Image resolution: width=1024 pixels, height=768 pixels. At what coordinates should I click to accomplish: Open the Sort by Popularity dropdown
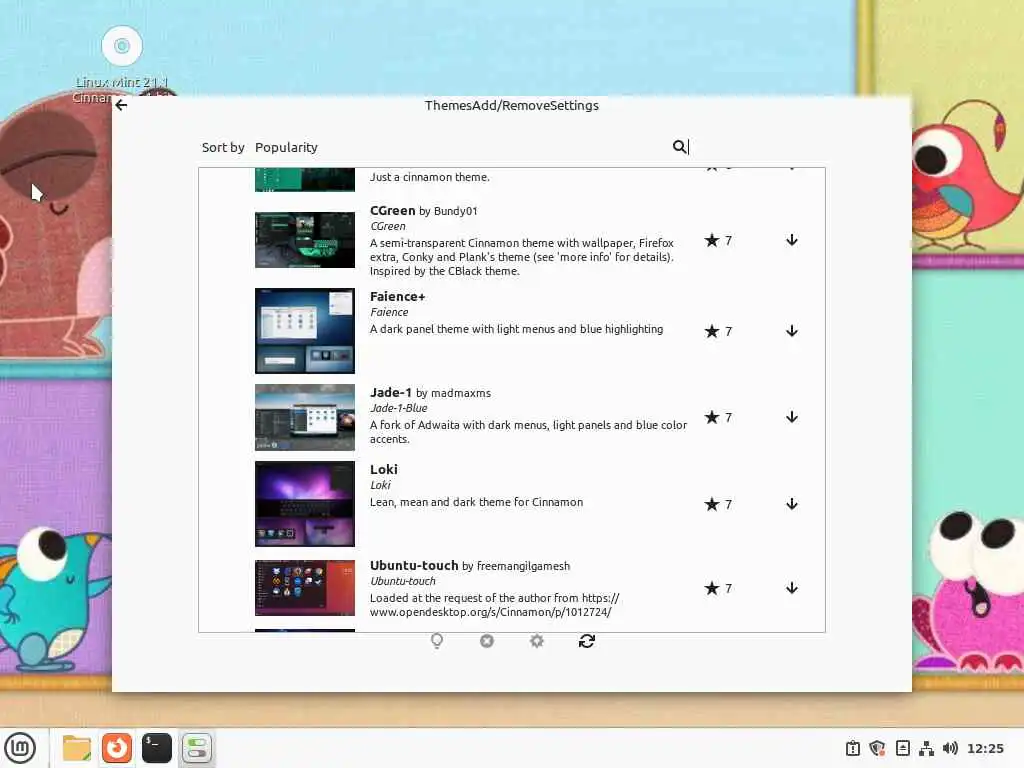tap(286, 148)
